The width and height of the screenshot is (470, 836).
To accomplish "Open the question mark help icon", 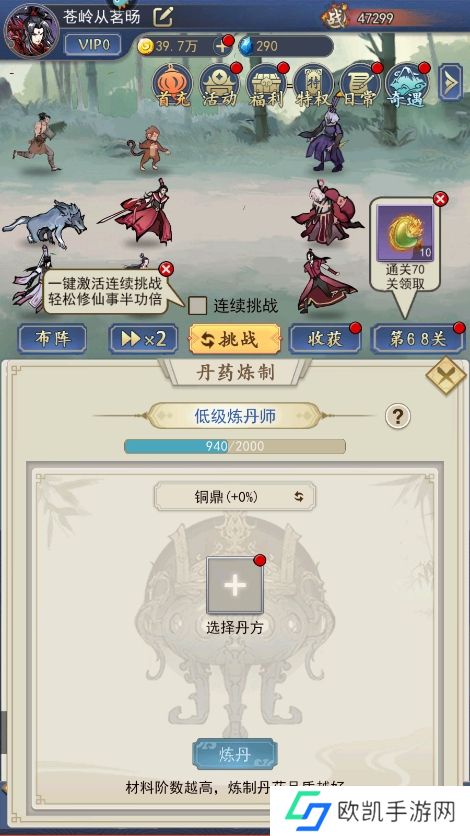I will pyautogui.click(x=398, y=416).
